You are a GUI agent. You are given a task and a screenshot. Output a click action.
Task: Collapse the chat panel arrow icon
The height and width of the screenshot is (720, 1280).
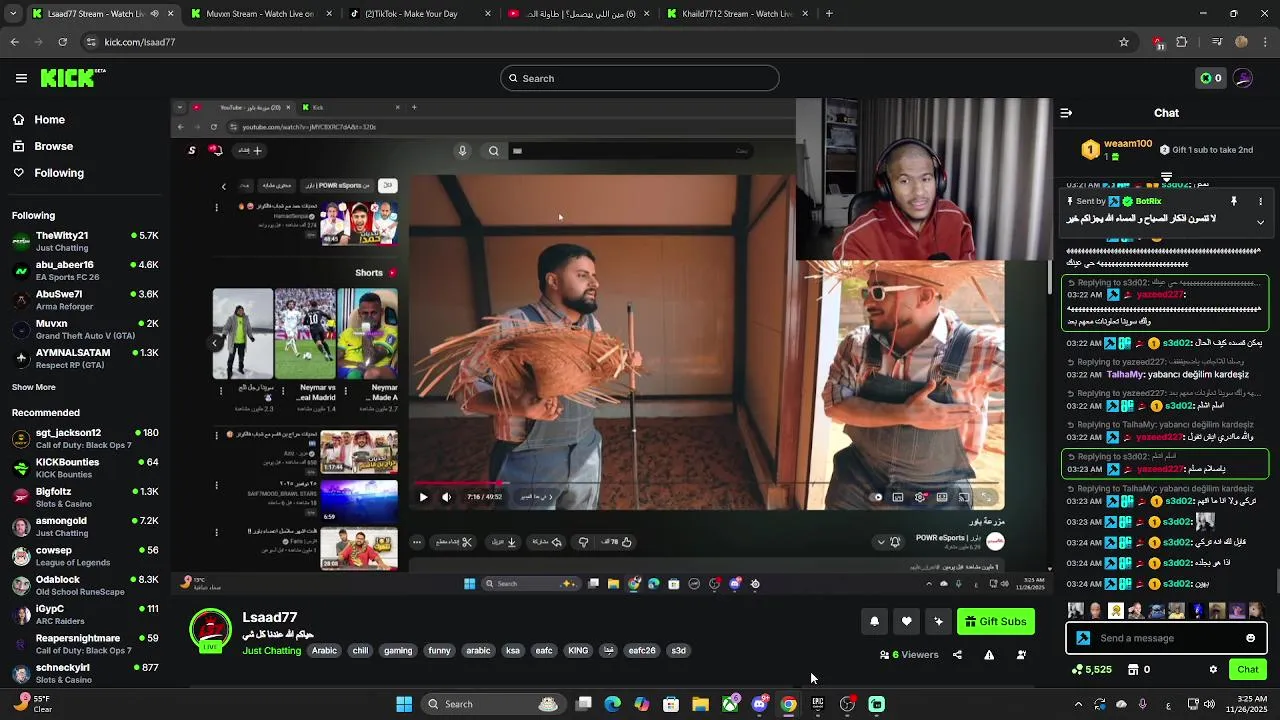click(1066, 113)
